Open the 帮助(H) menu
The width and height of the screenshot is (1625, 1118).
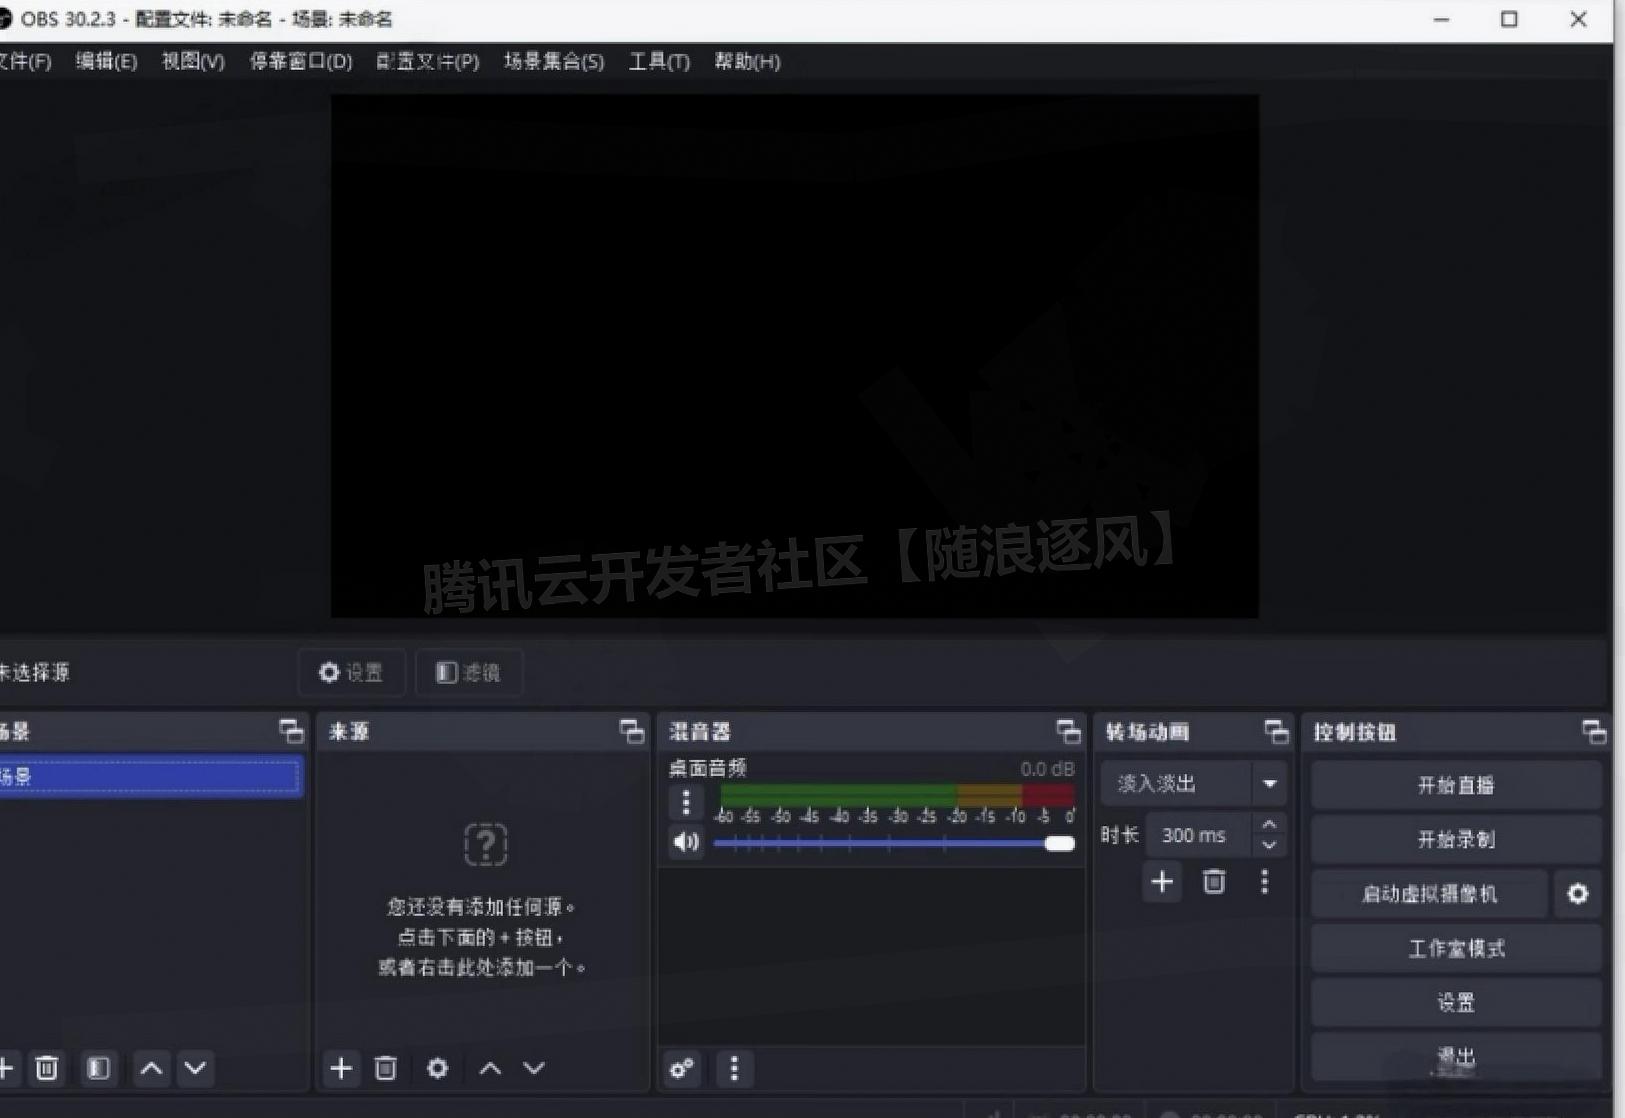747,61
